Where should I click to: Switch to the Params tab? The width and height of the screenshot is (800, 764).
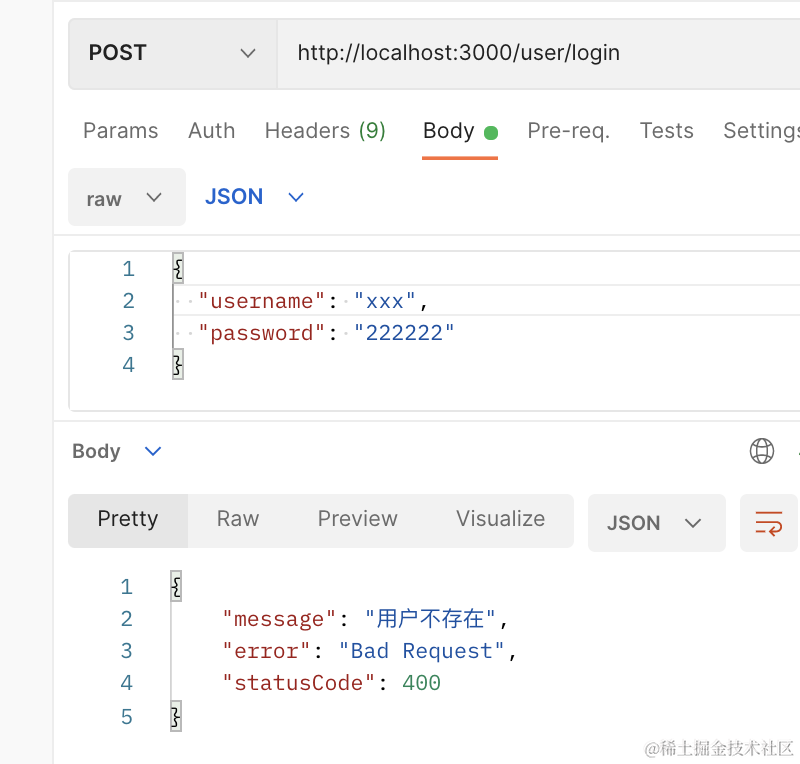pos(120,131)
